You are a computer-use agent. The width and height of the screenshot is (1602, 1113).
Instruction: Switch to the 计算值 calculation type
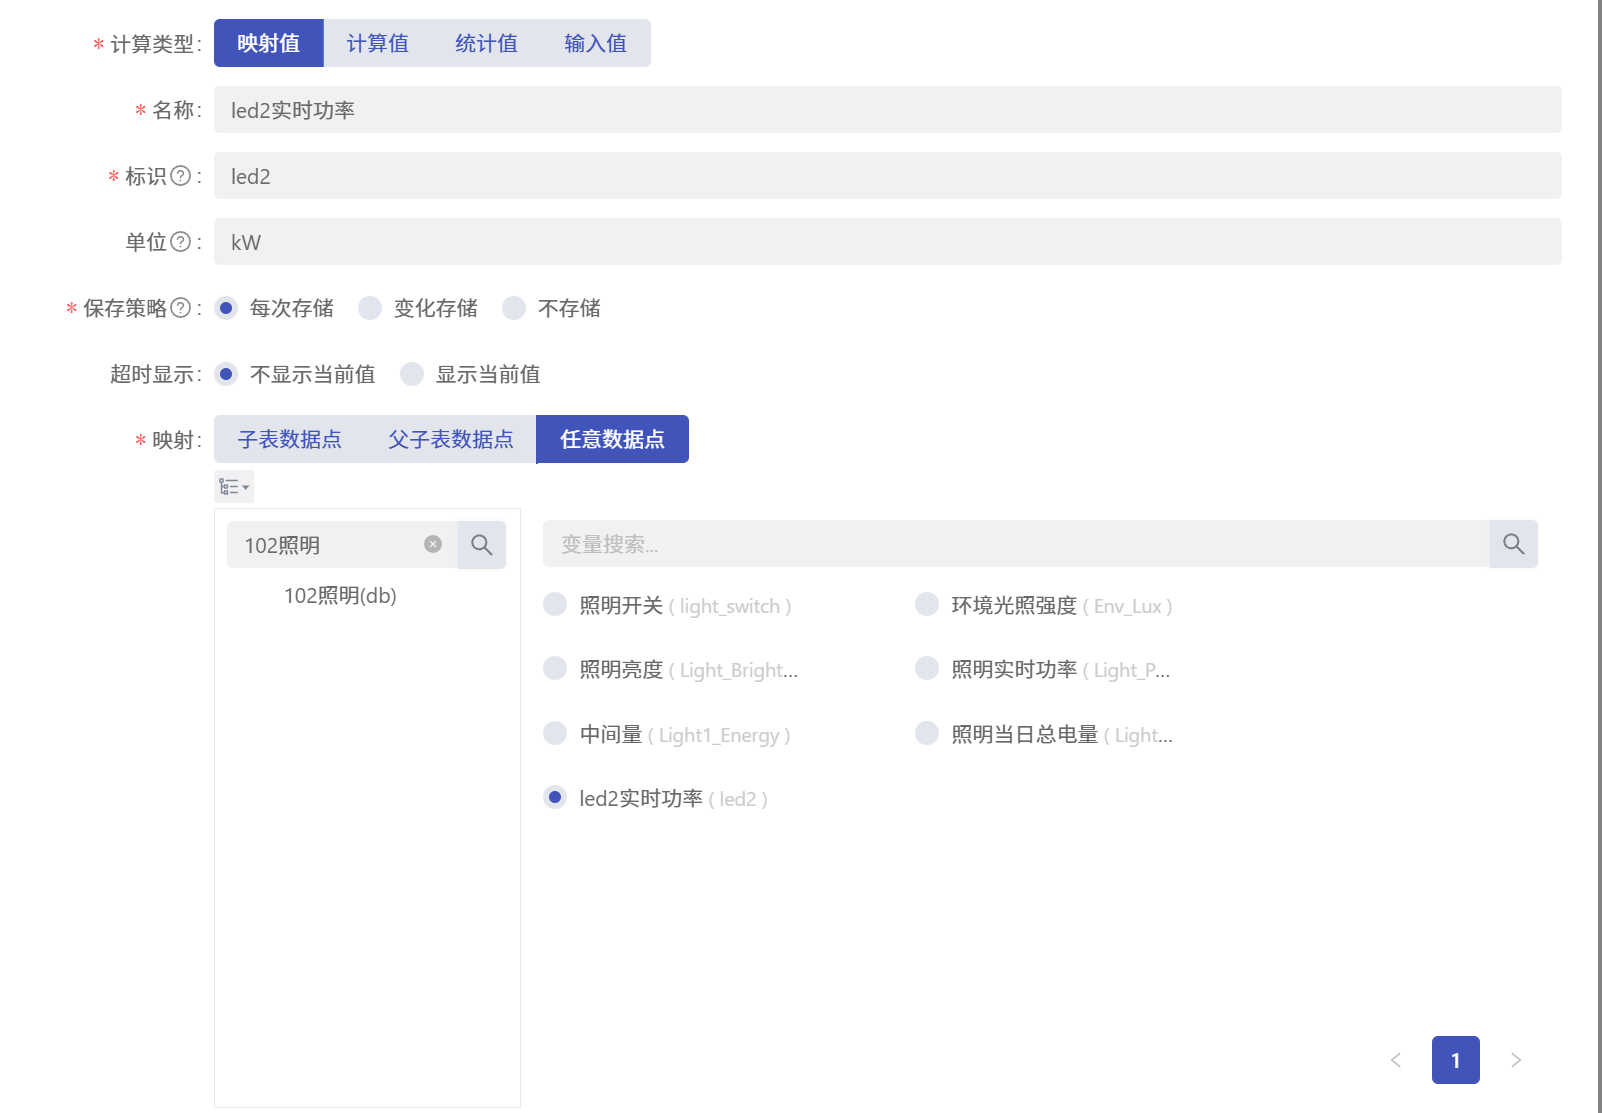coord(378,43)
